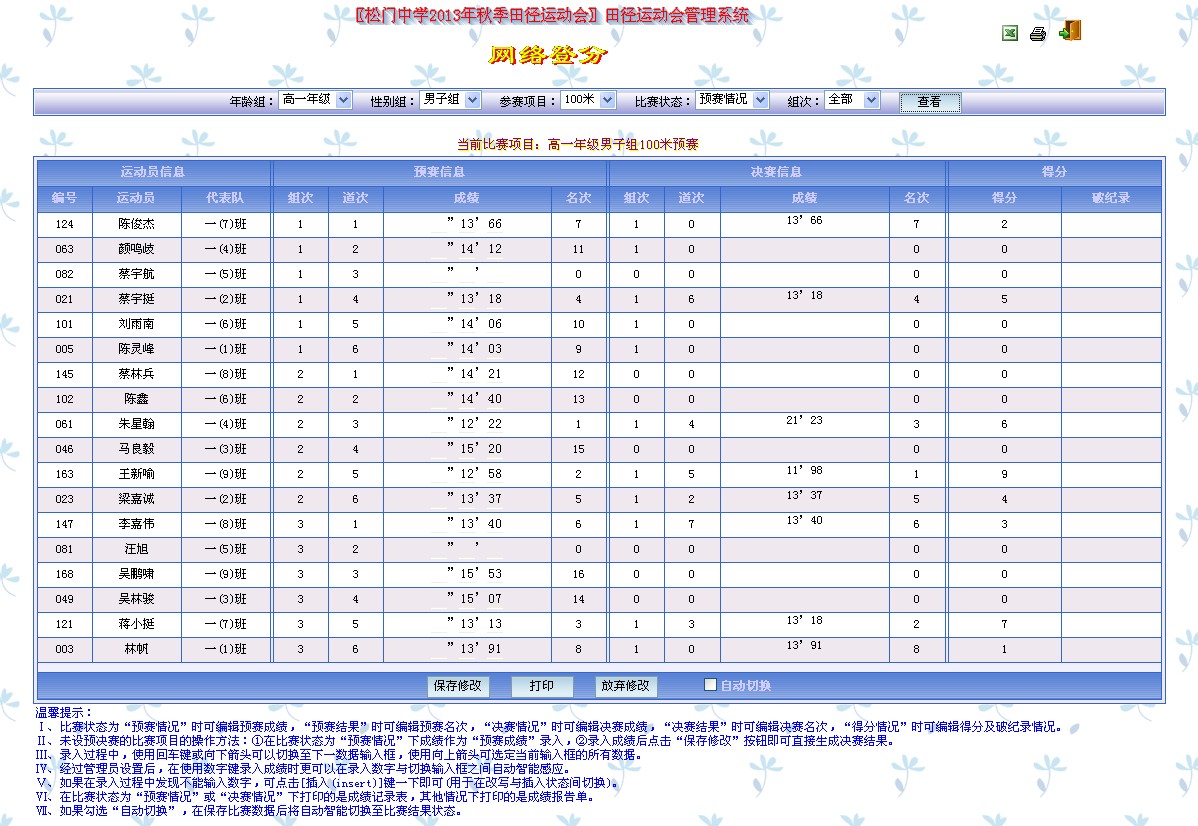
Task: Click the Excel export icon
Action: 1009,33
